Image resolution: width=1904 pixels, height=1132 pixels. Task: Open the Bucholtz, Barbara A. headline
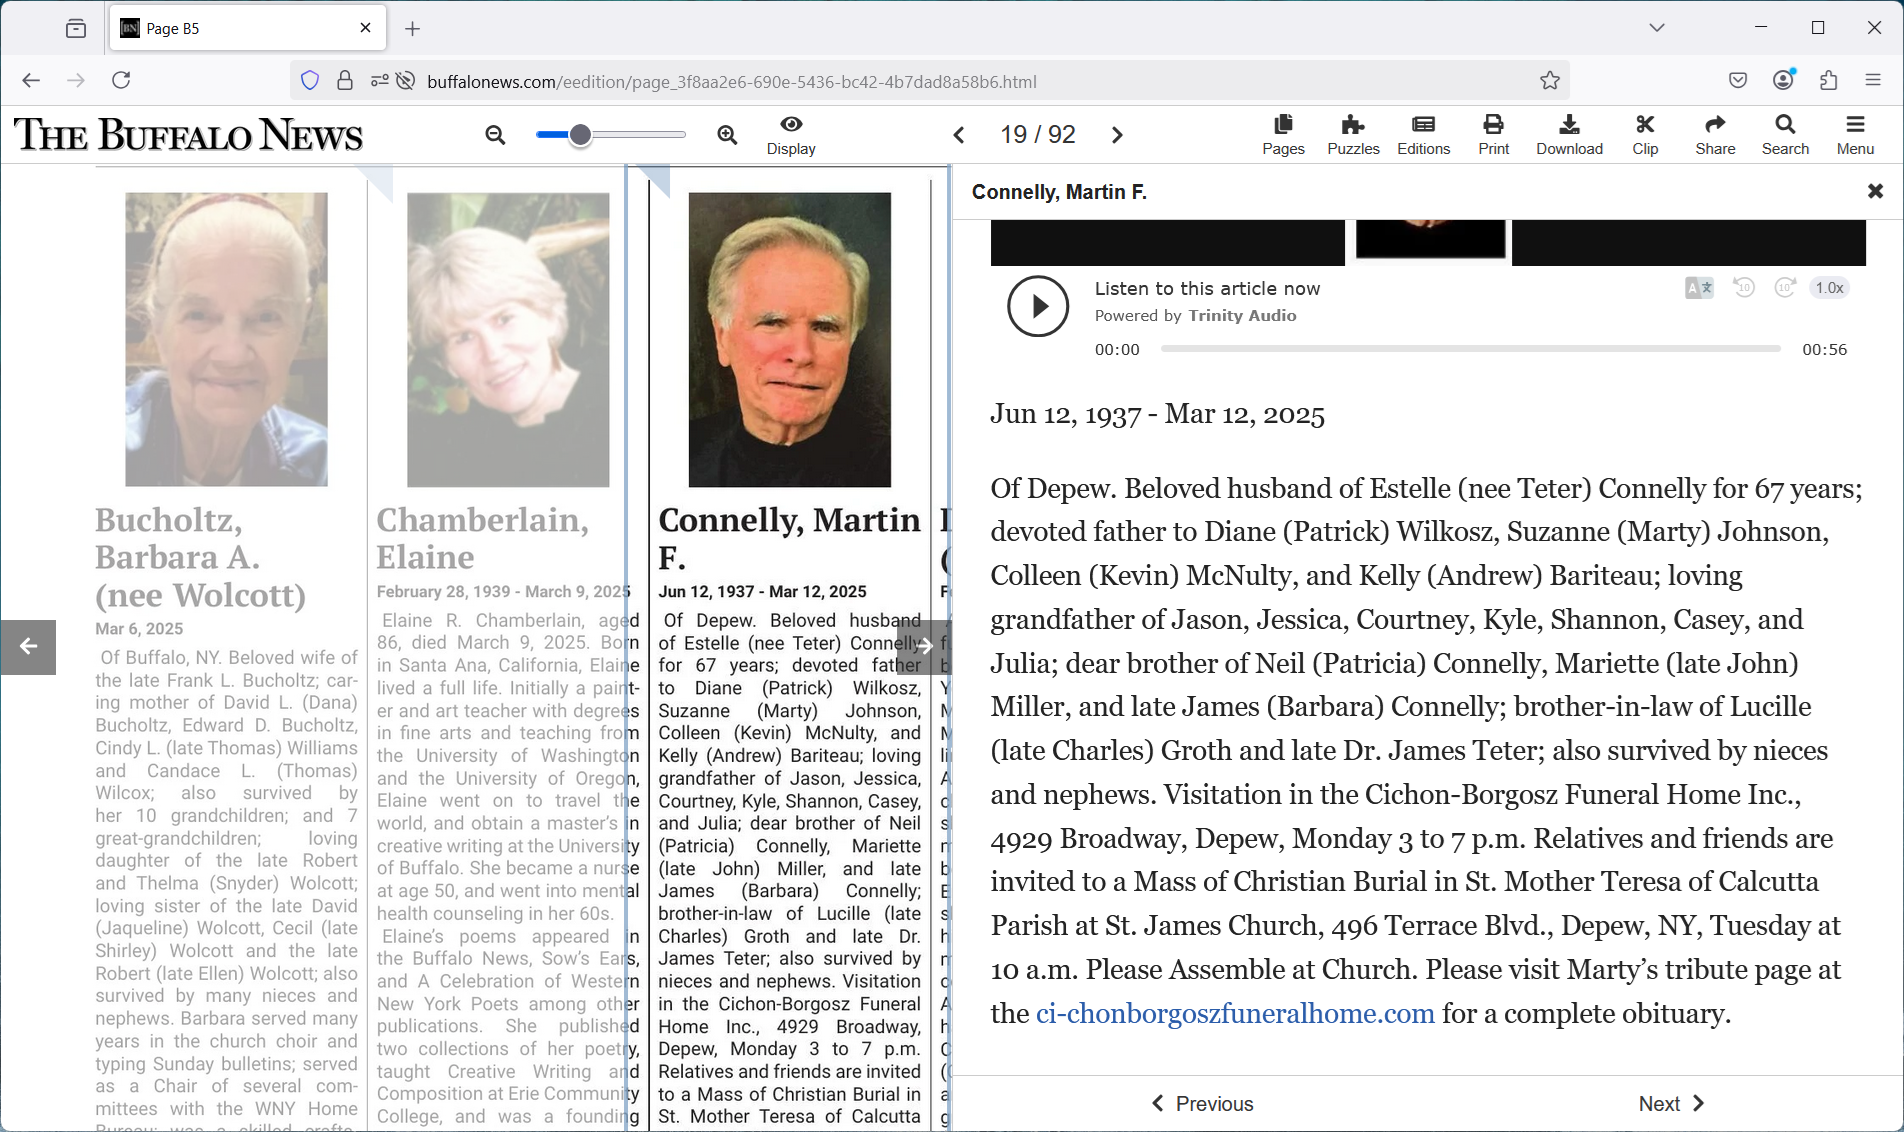[201, 557]
